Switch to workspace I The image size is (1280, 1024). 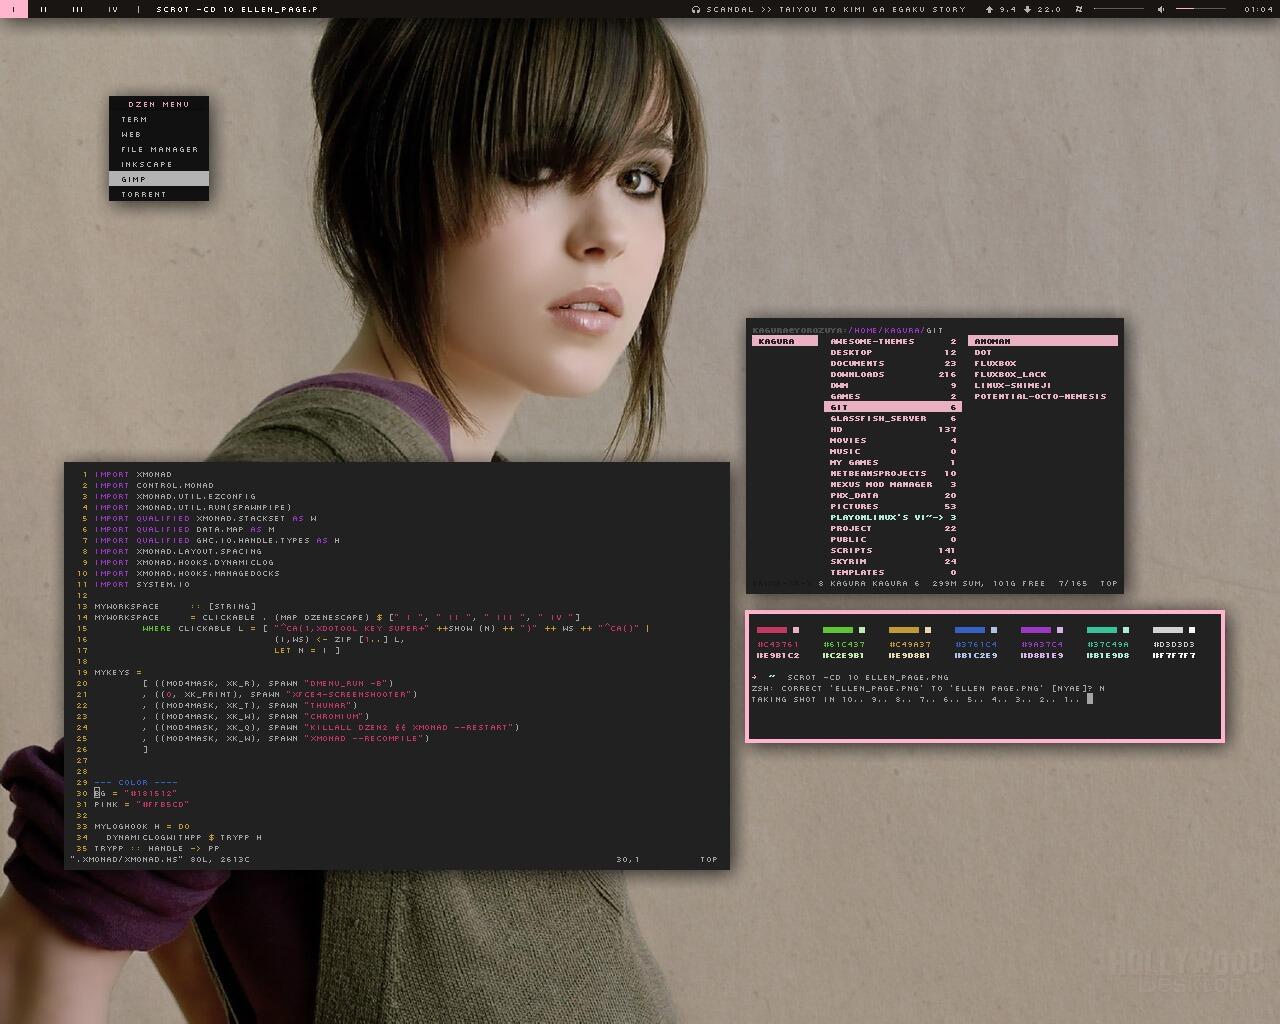pyautogui.click(x=14, y=9)
